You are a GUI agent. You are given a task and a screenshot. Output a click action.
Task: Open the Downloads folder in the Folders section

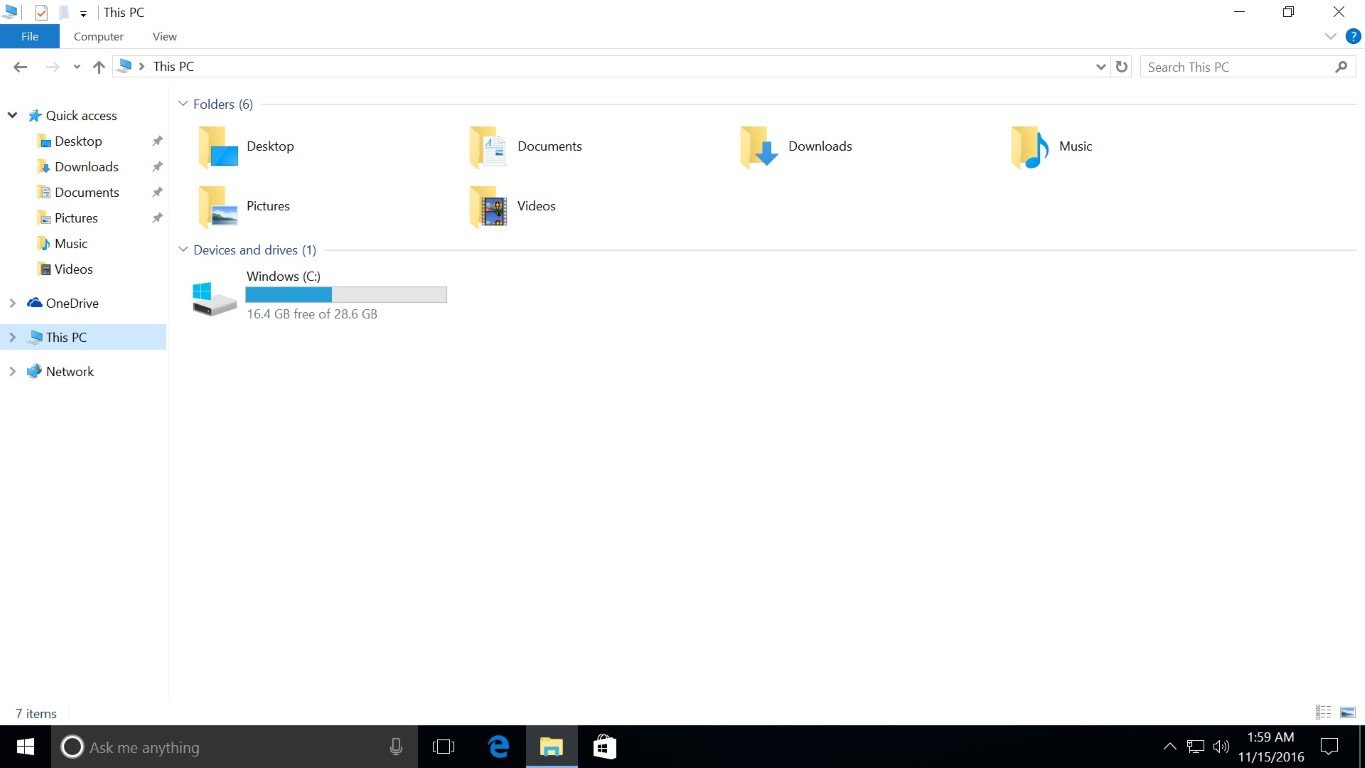pos(797,146)
